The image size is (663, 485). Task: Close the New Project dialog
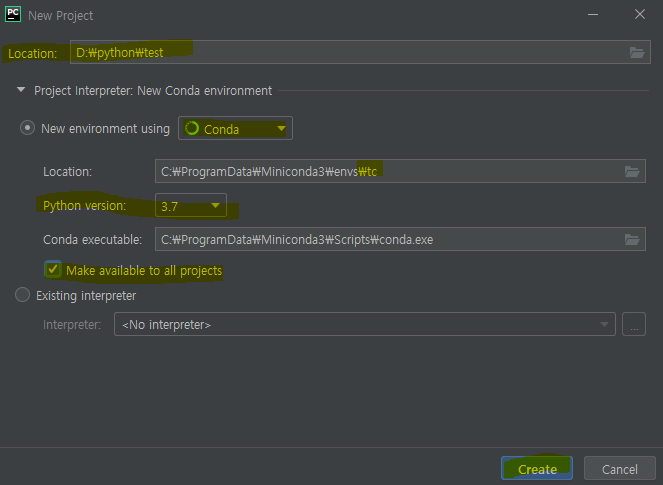pyautogui.click(x=640, y=14)
